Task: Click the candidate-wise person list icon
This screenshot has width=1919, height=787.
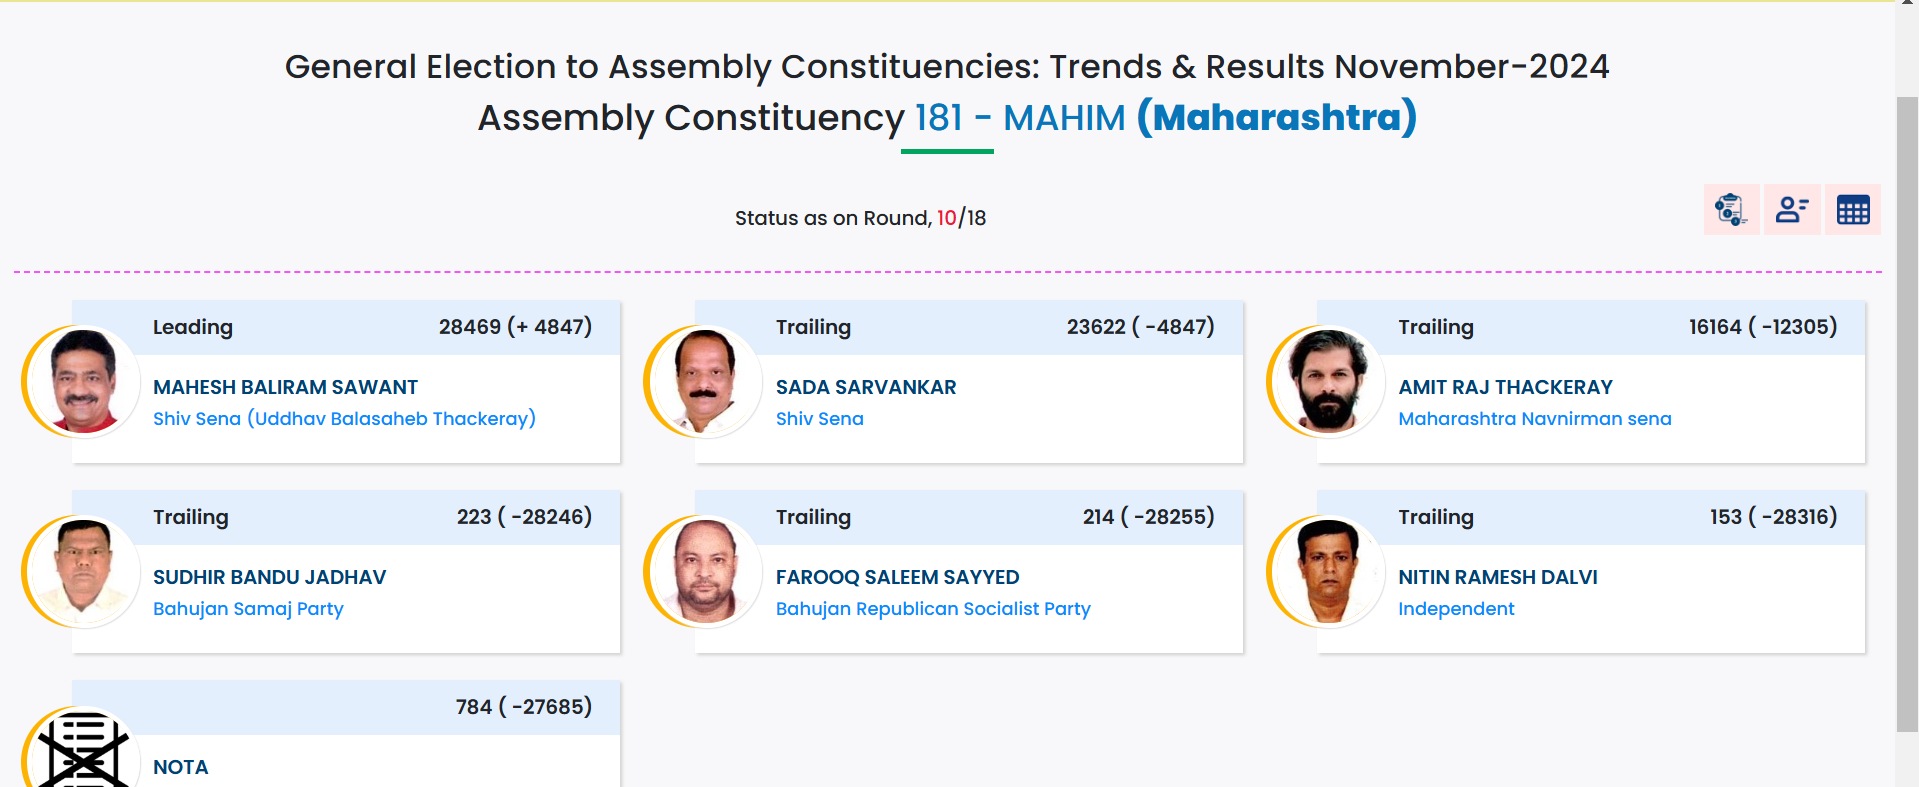Action: pyautogui.click(x=1792, y=210)
